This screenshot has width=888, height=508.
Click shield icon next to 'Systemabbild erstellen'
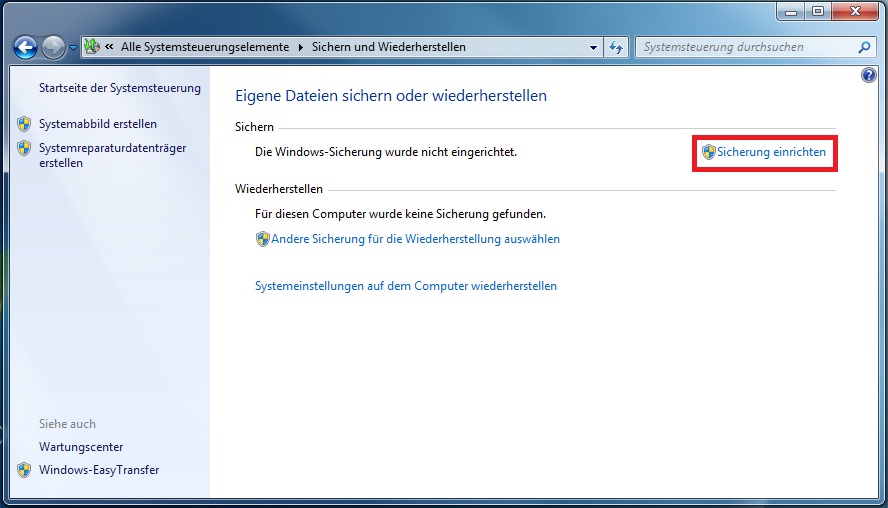point(24,124)
